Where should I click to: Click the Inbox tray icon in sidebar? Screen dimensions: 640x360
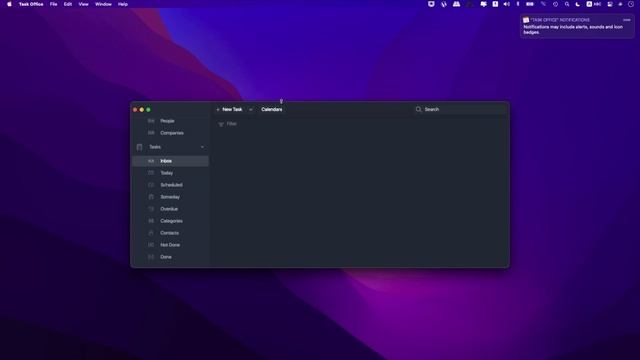pyautogui.click(x=151, y=161)
